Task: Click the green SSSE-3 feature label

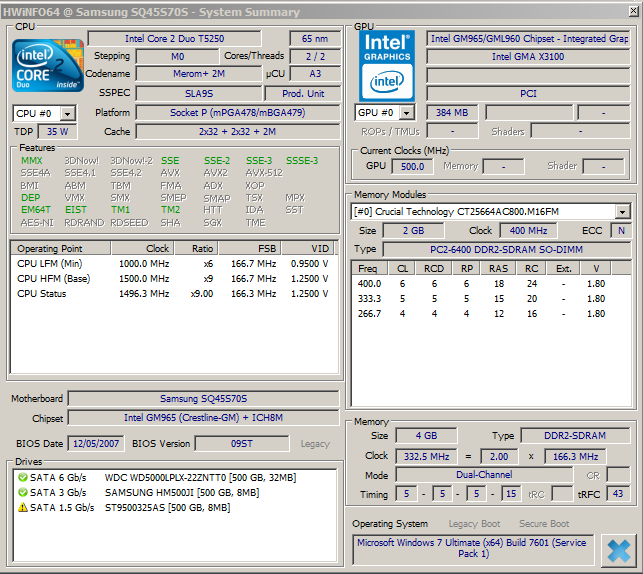Action: point(302,161)
